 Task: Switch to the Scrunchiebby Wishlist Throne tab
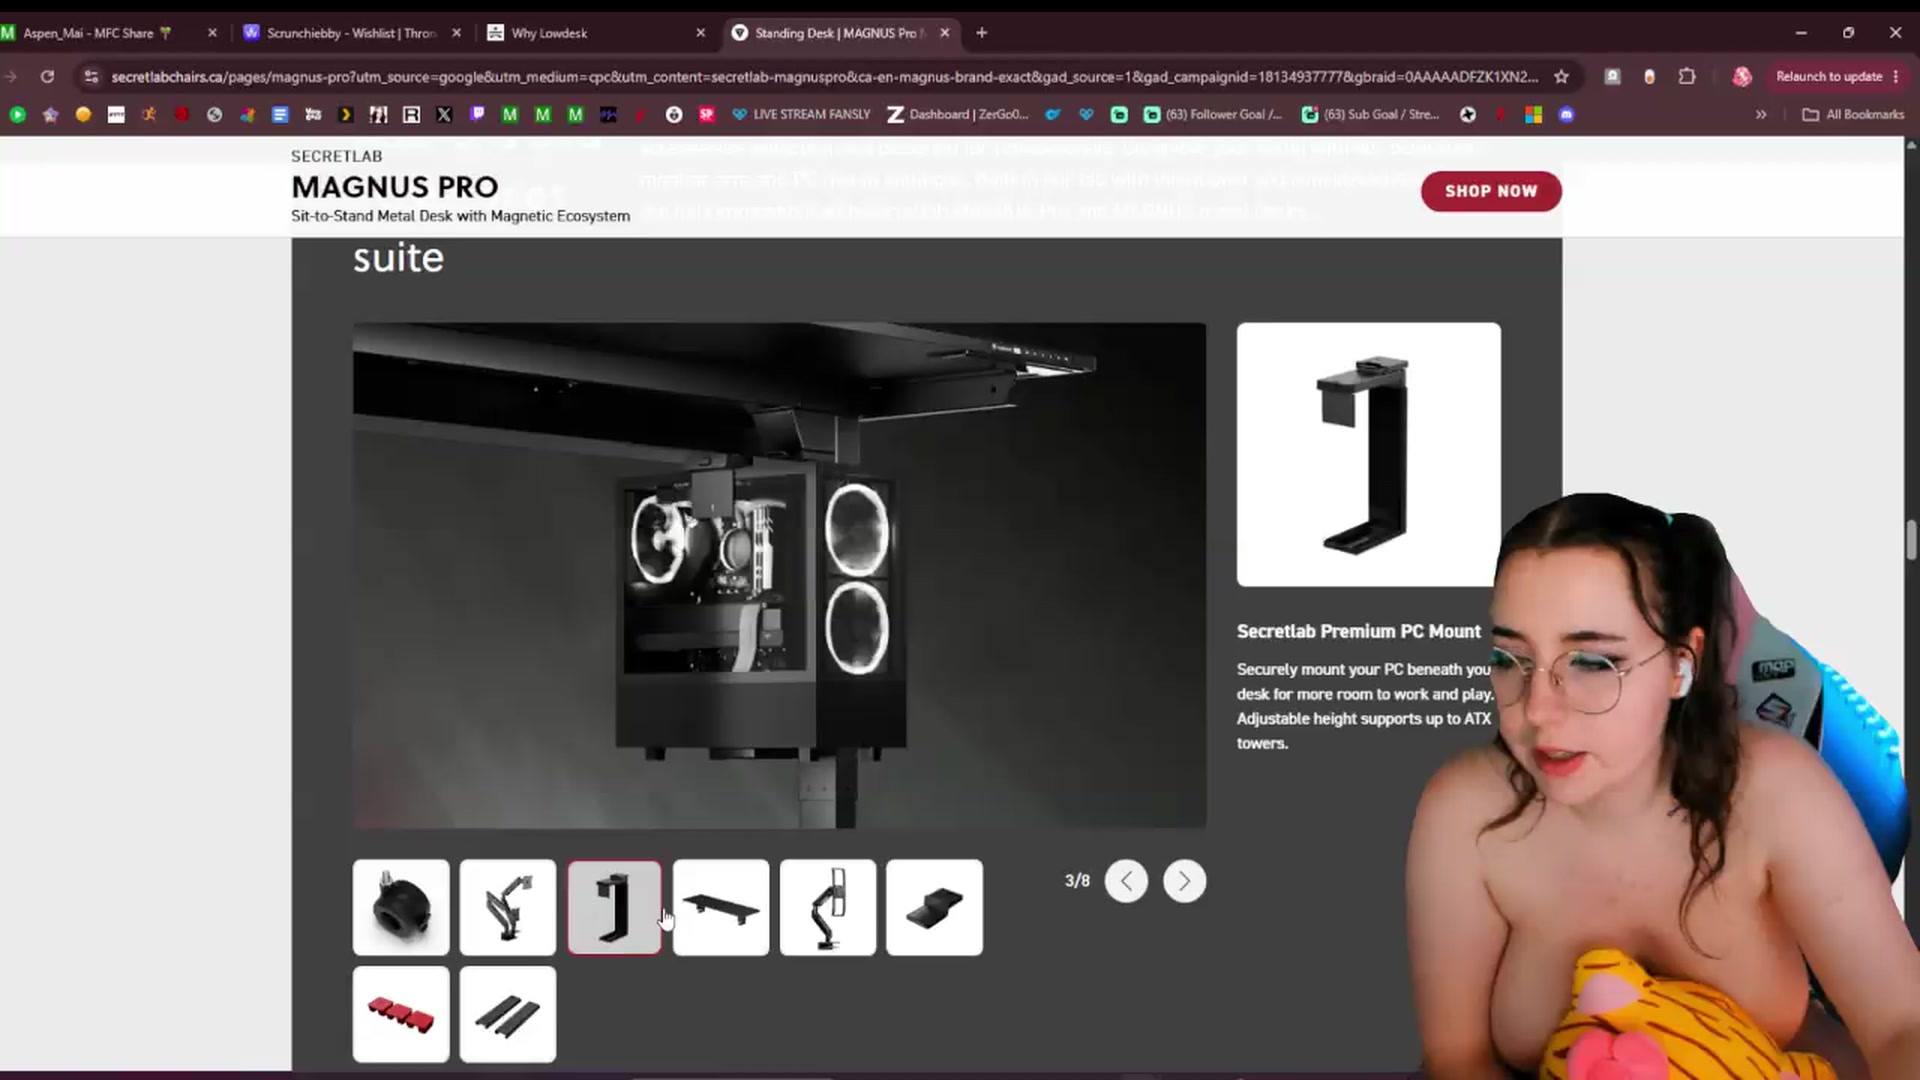[352, 33]
